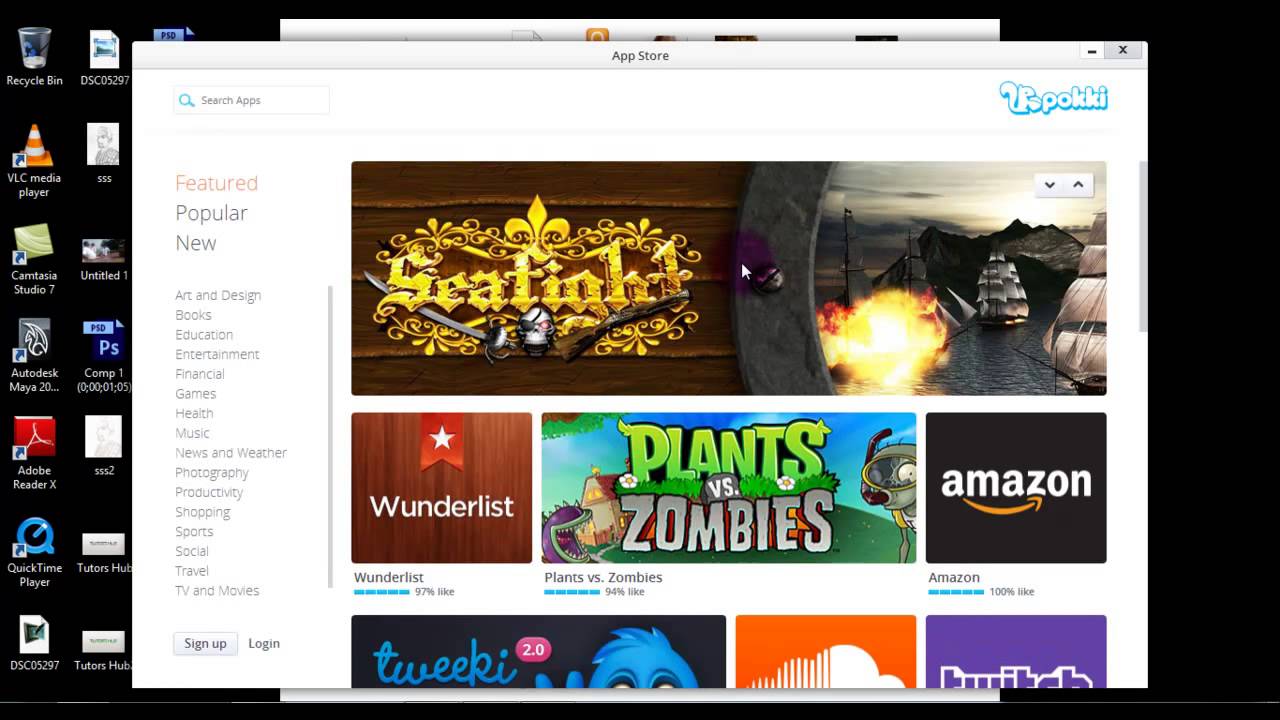The width and height of the screenshot is (1280, 720).
Task: Open the TV and Movies category
Action: click(217, 591)
